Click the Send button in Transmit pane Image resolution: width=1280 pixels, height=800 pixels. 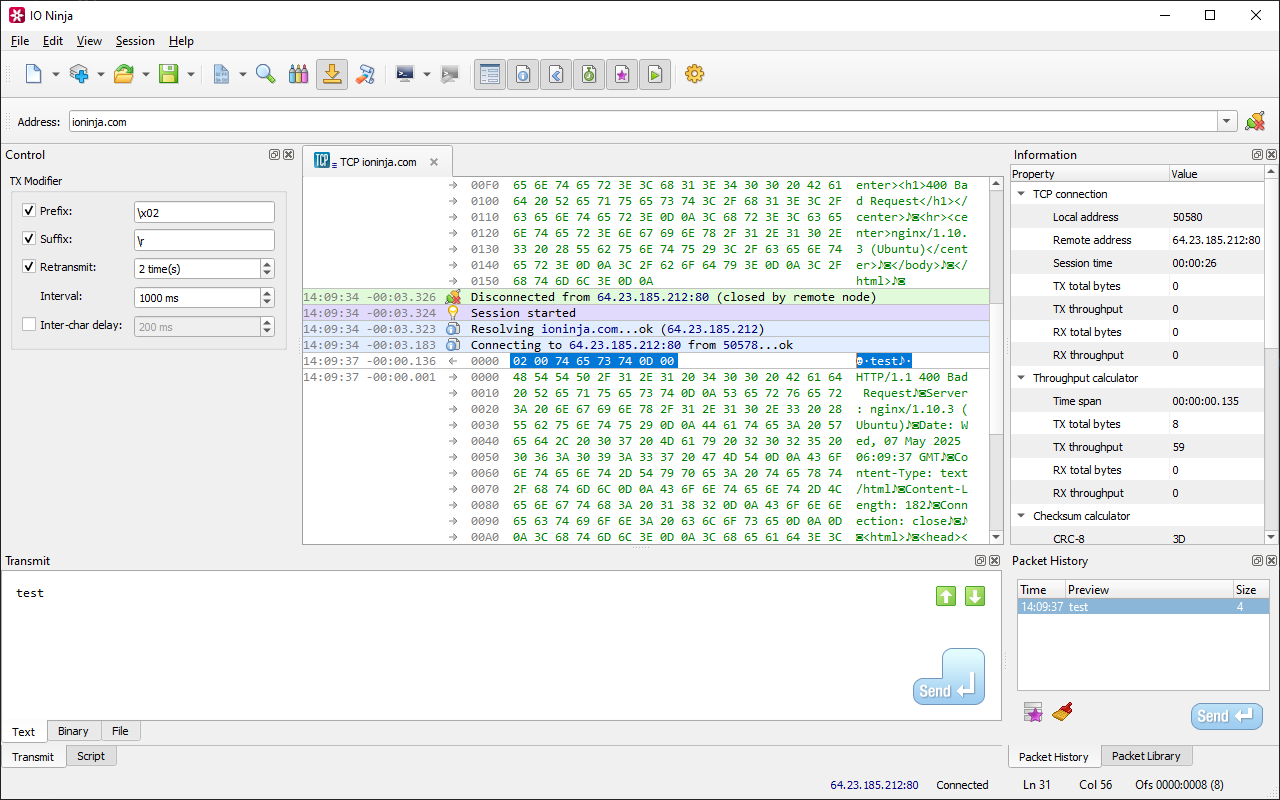(949, 678)
